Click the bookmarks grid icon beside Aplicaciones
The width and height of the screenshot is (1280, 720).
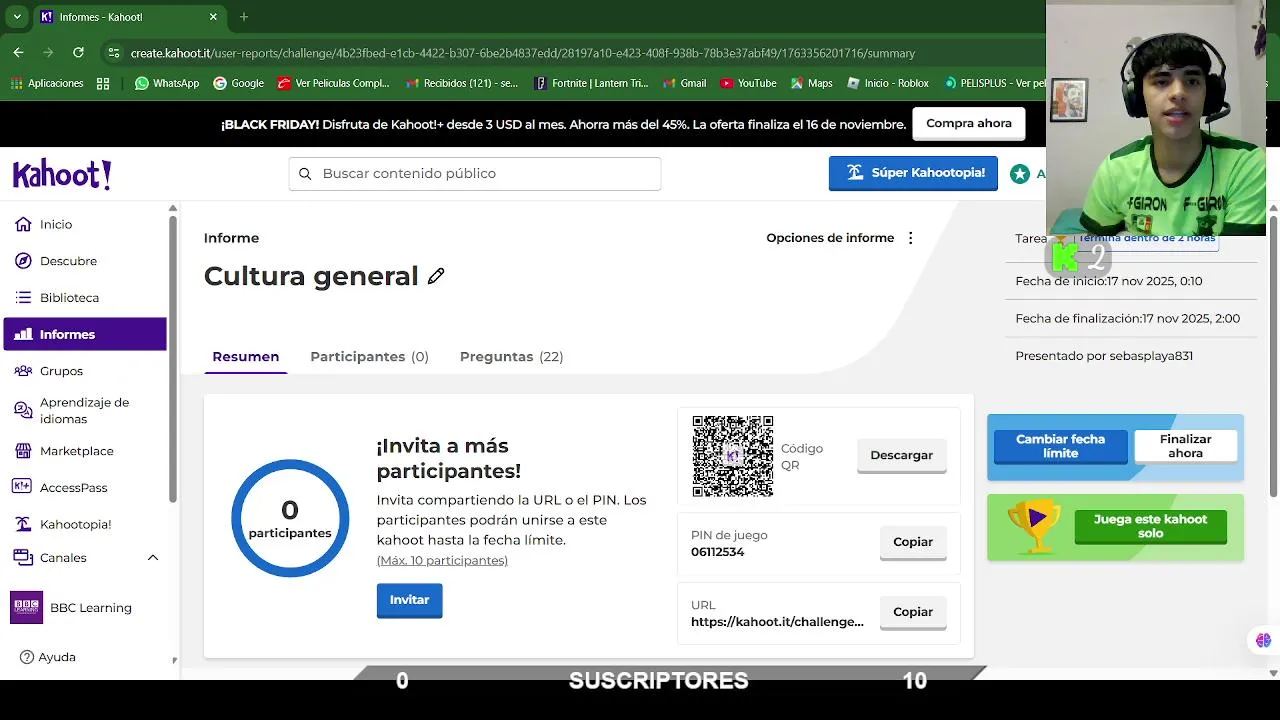(x=103, y=83)
